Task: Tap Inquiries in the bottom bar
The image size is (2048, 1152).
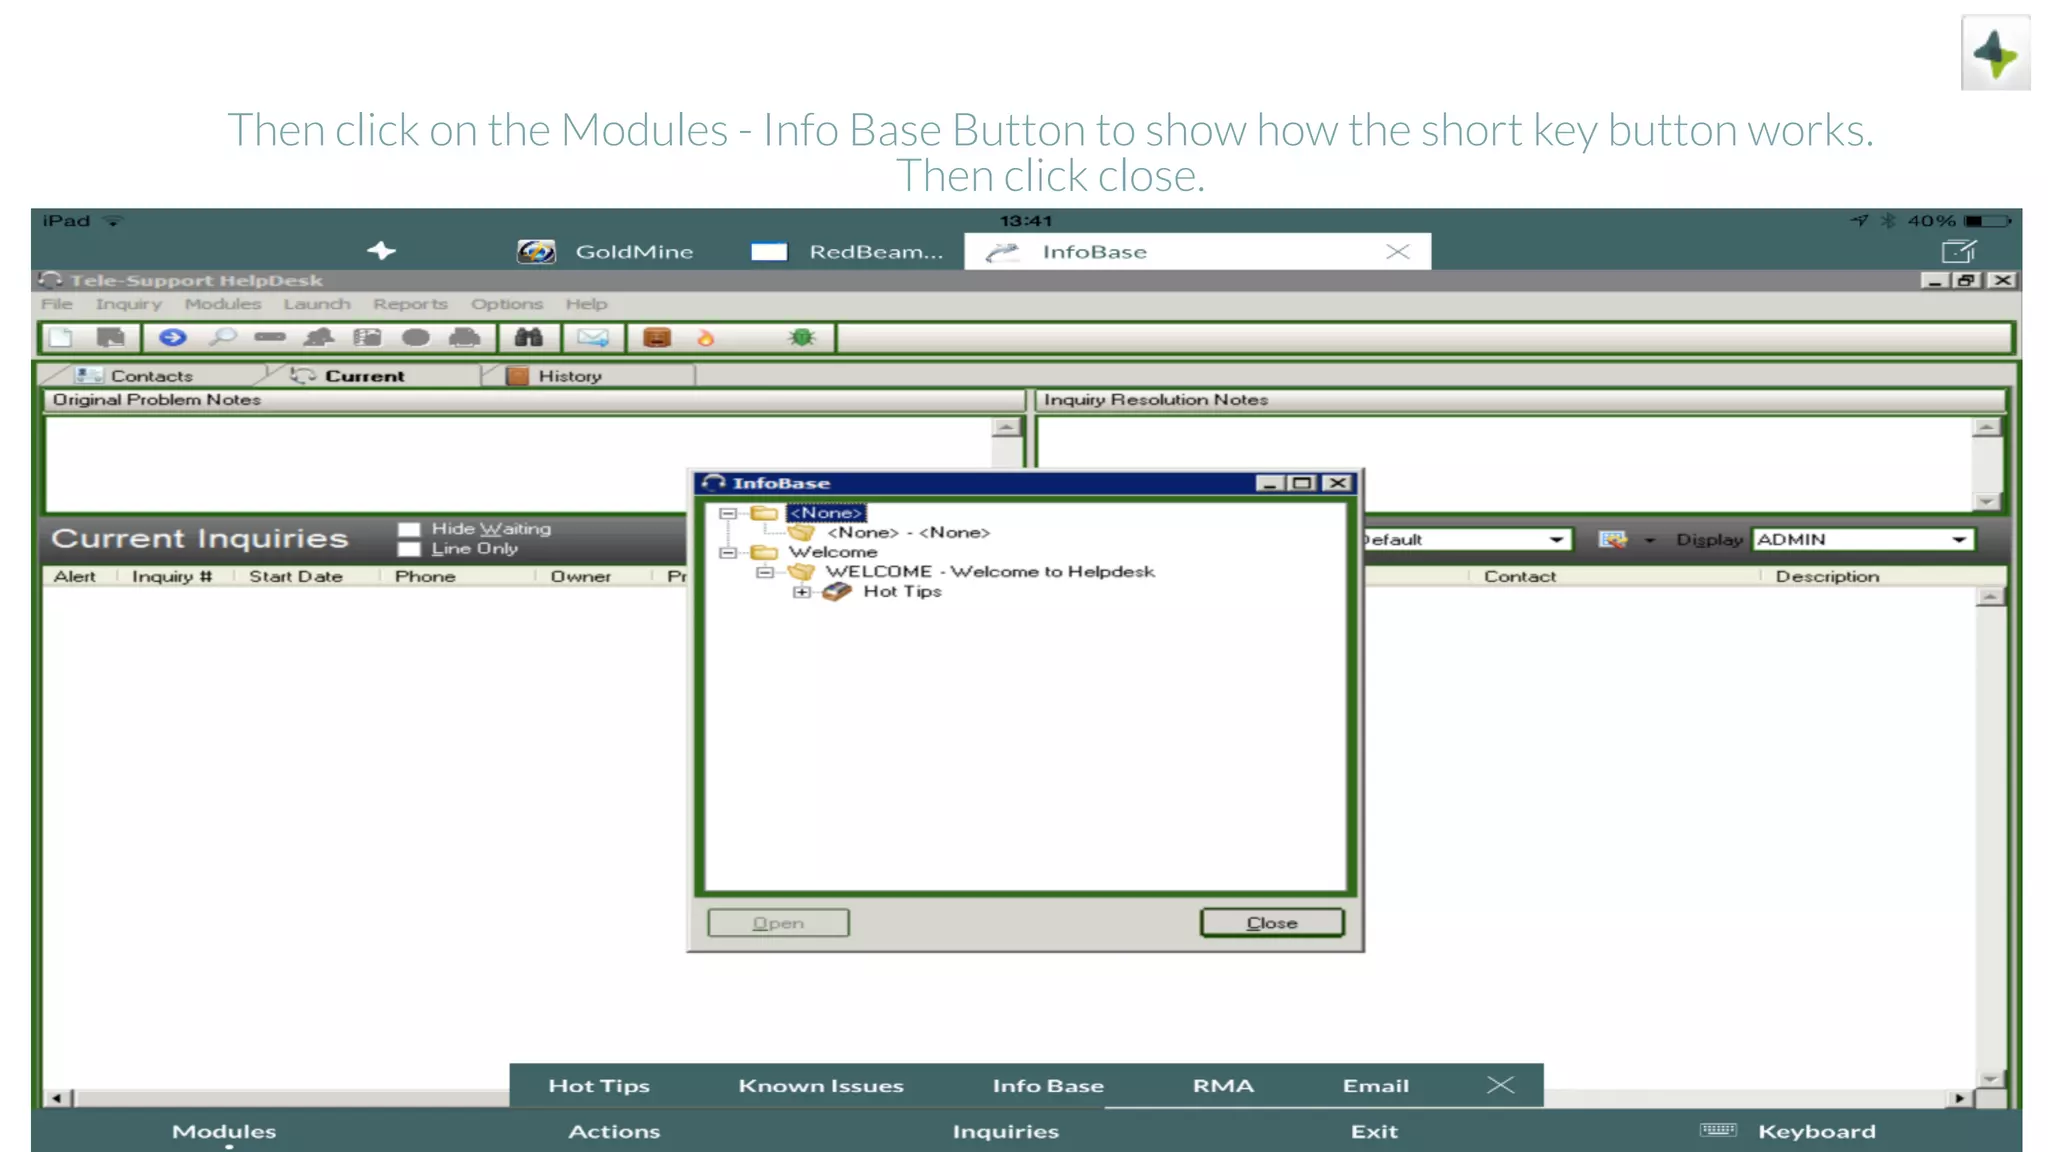Action: point(1005,1132)
